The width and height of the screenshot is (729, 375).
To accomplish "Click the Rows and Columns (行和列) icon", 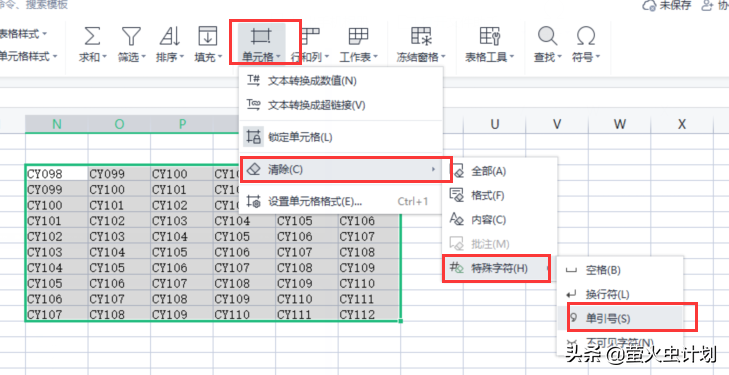I will click(x=311, y=36).
